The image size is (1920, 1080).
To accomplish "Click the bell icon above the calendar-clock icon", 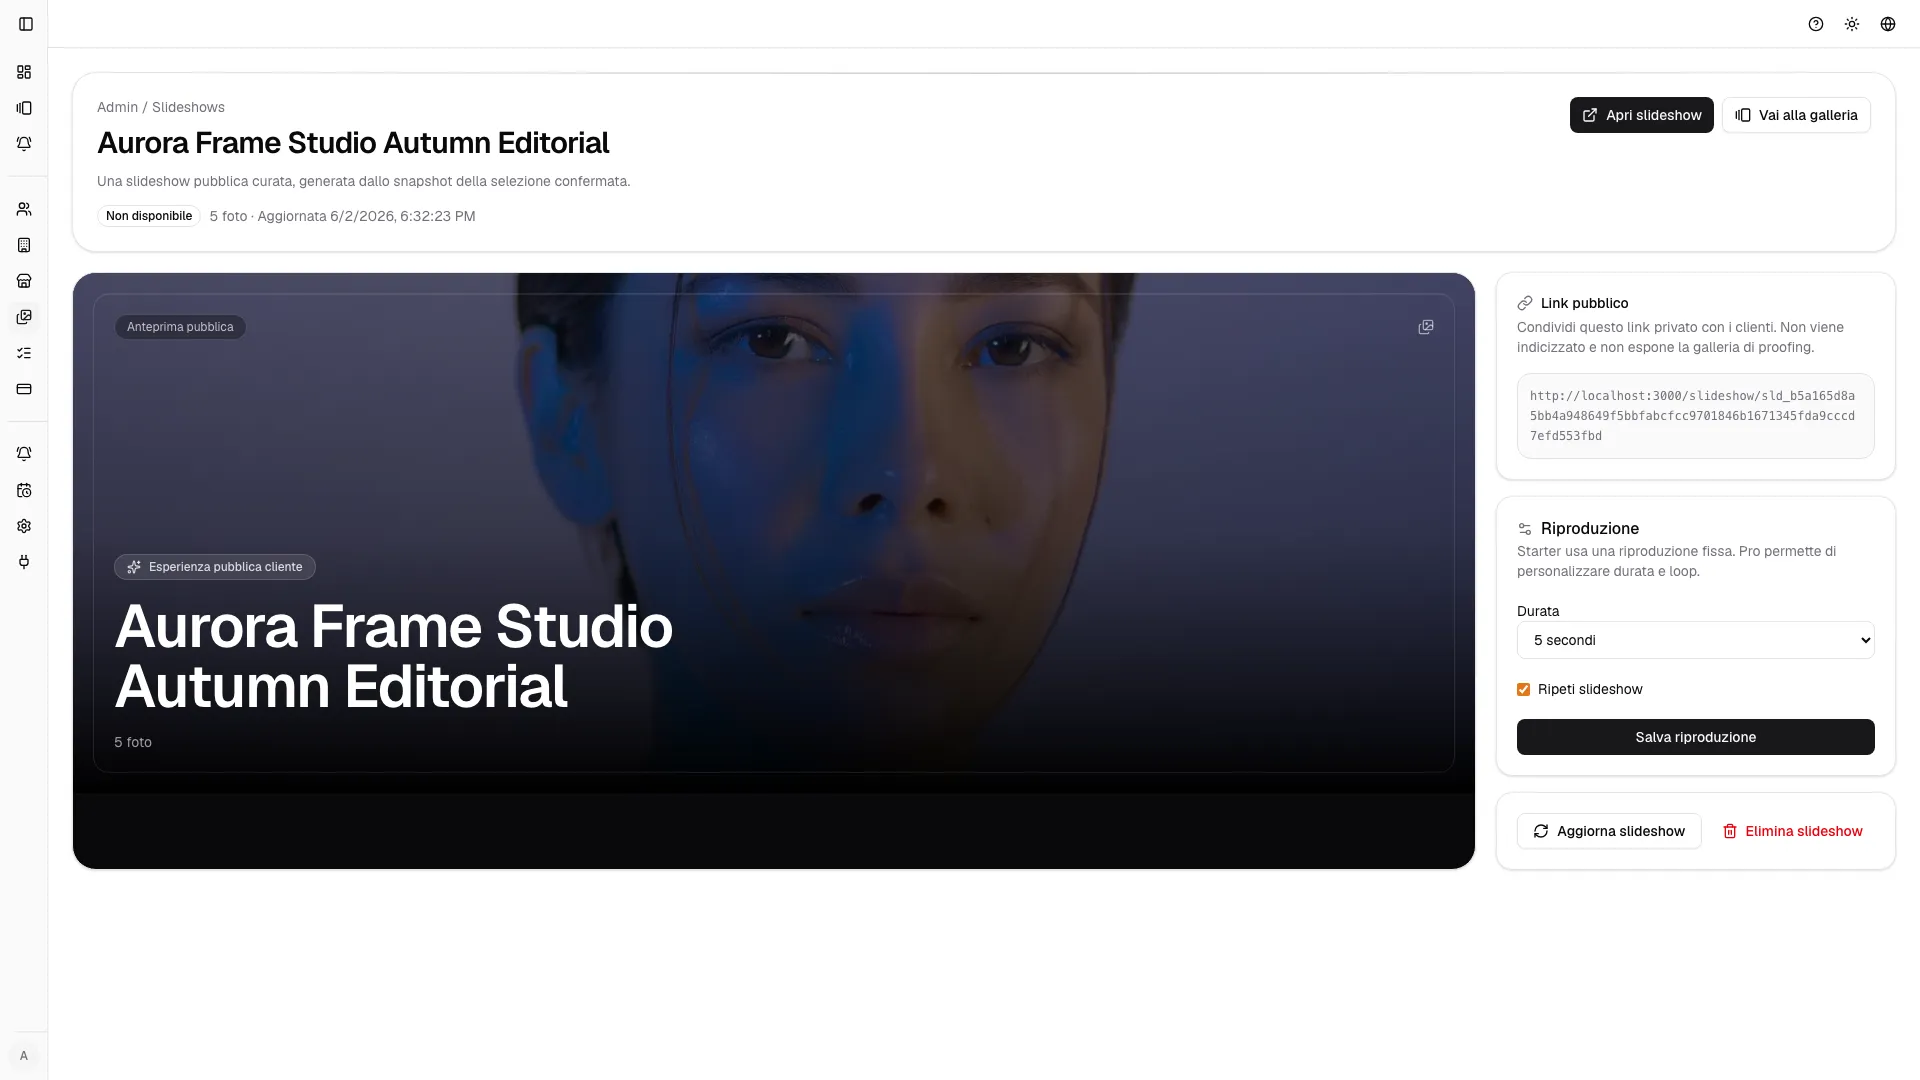I will [x=24, y=454].
